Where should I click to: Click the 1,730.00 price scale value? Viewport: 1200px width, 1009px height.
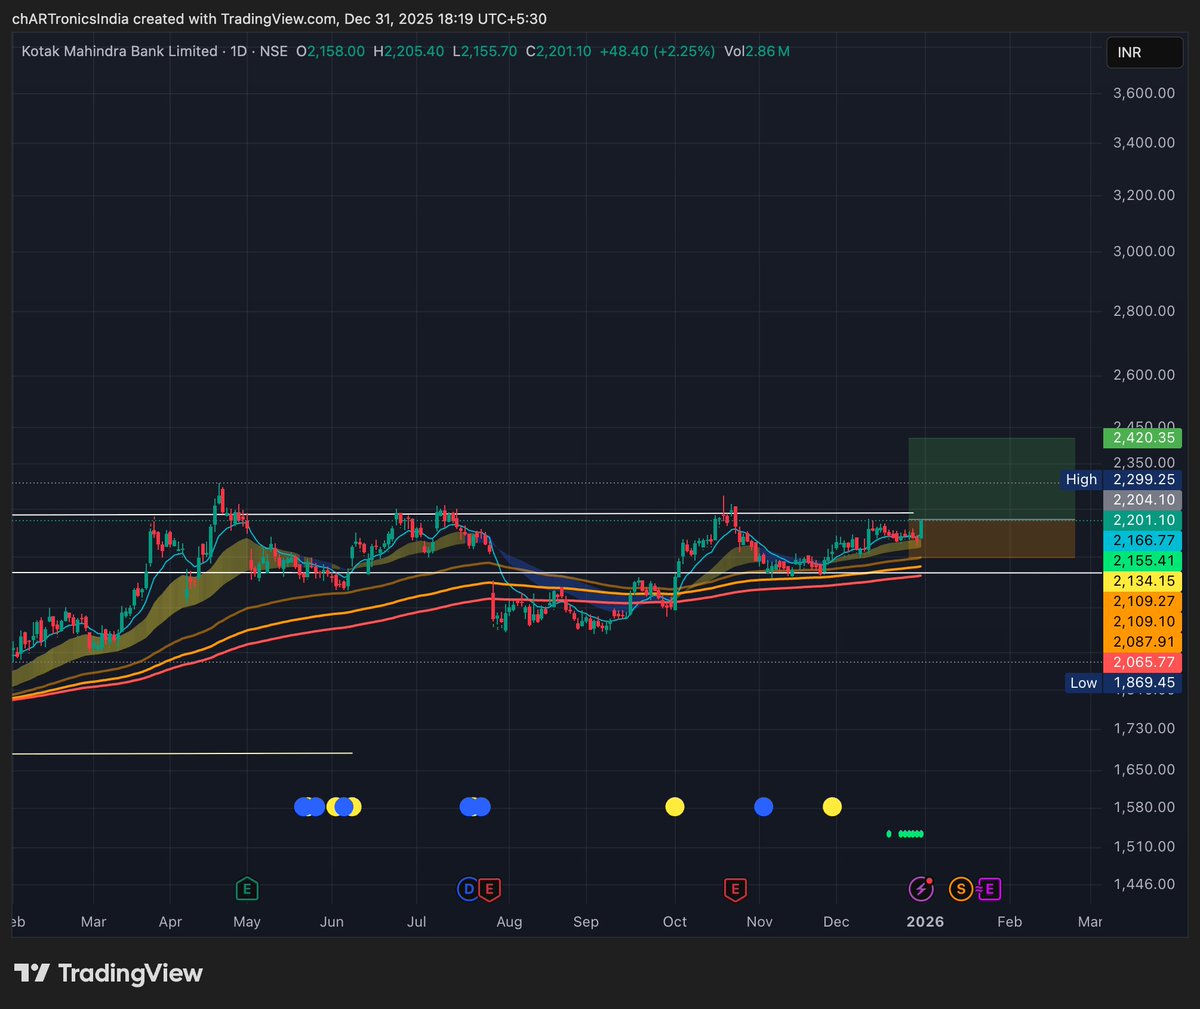click(1144, 728)
